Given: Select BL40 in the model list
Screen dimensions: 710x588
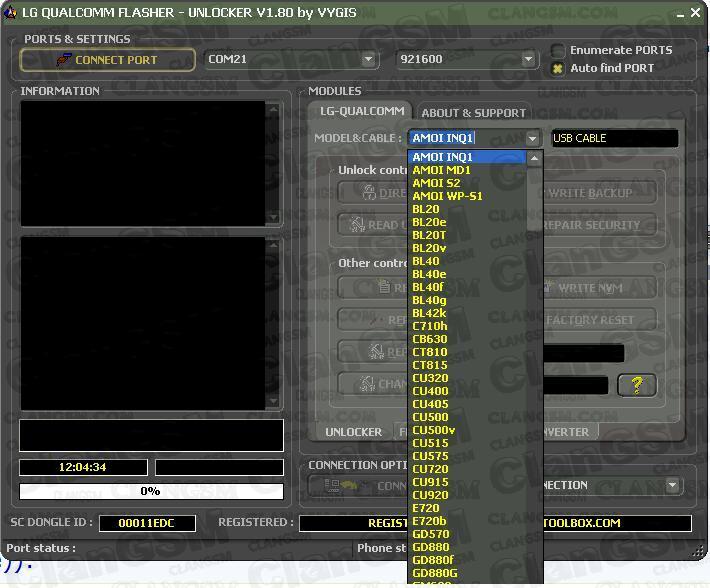Looking at the screenshot, I should click(x=467, y=261).
